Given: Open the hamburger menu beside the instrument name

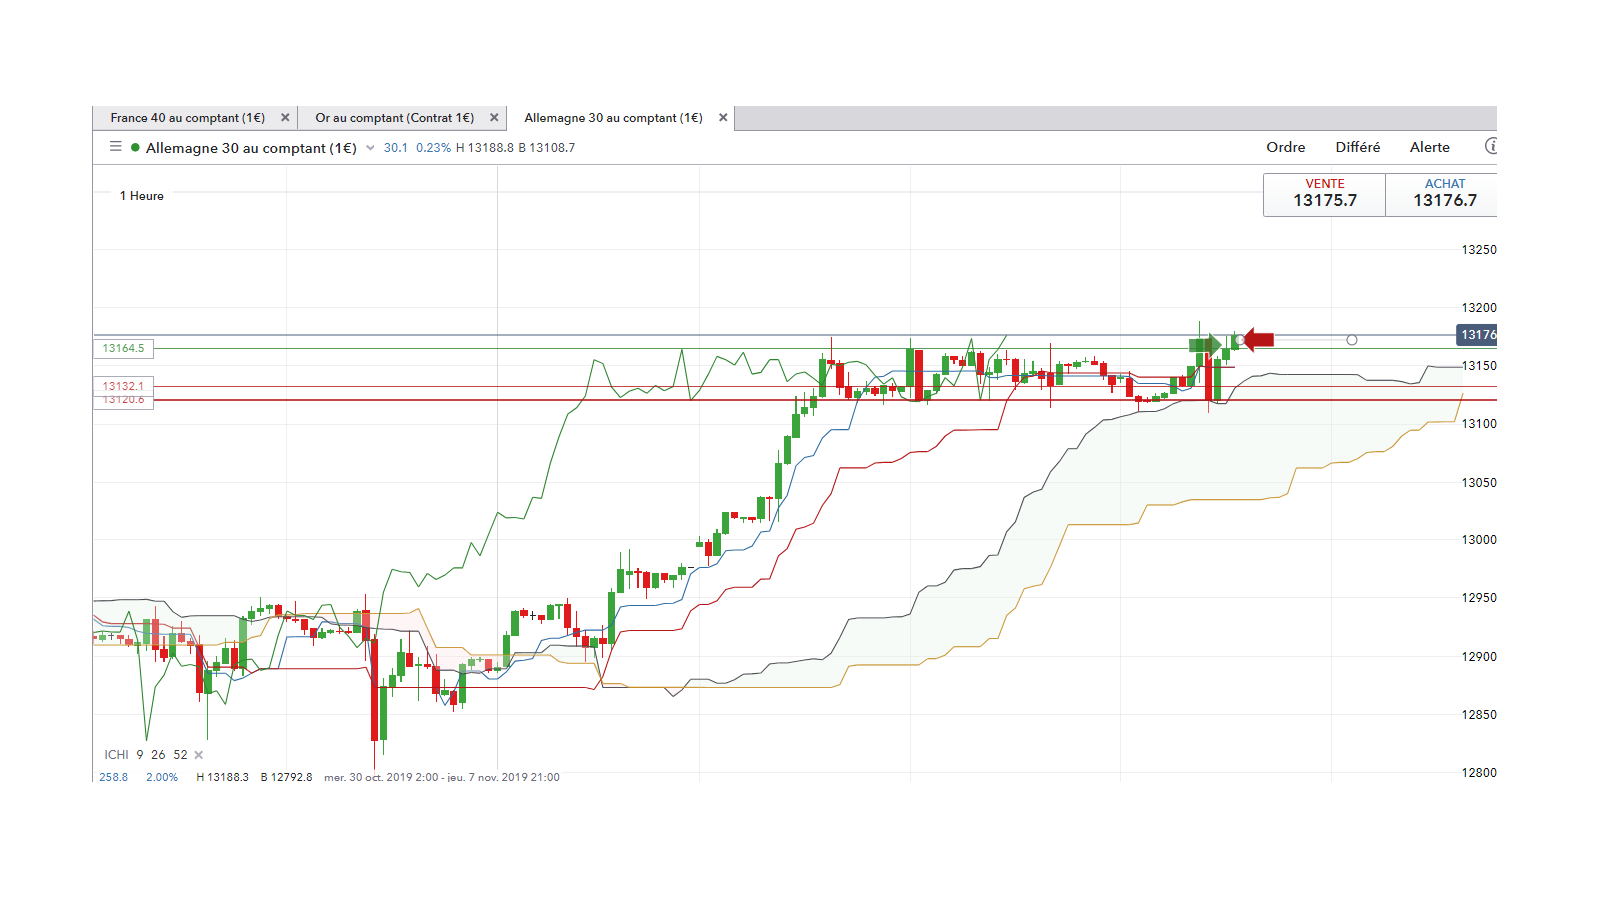Looking at the screenshot, I should coord(116,147).
